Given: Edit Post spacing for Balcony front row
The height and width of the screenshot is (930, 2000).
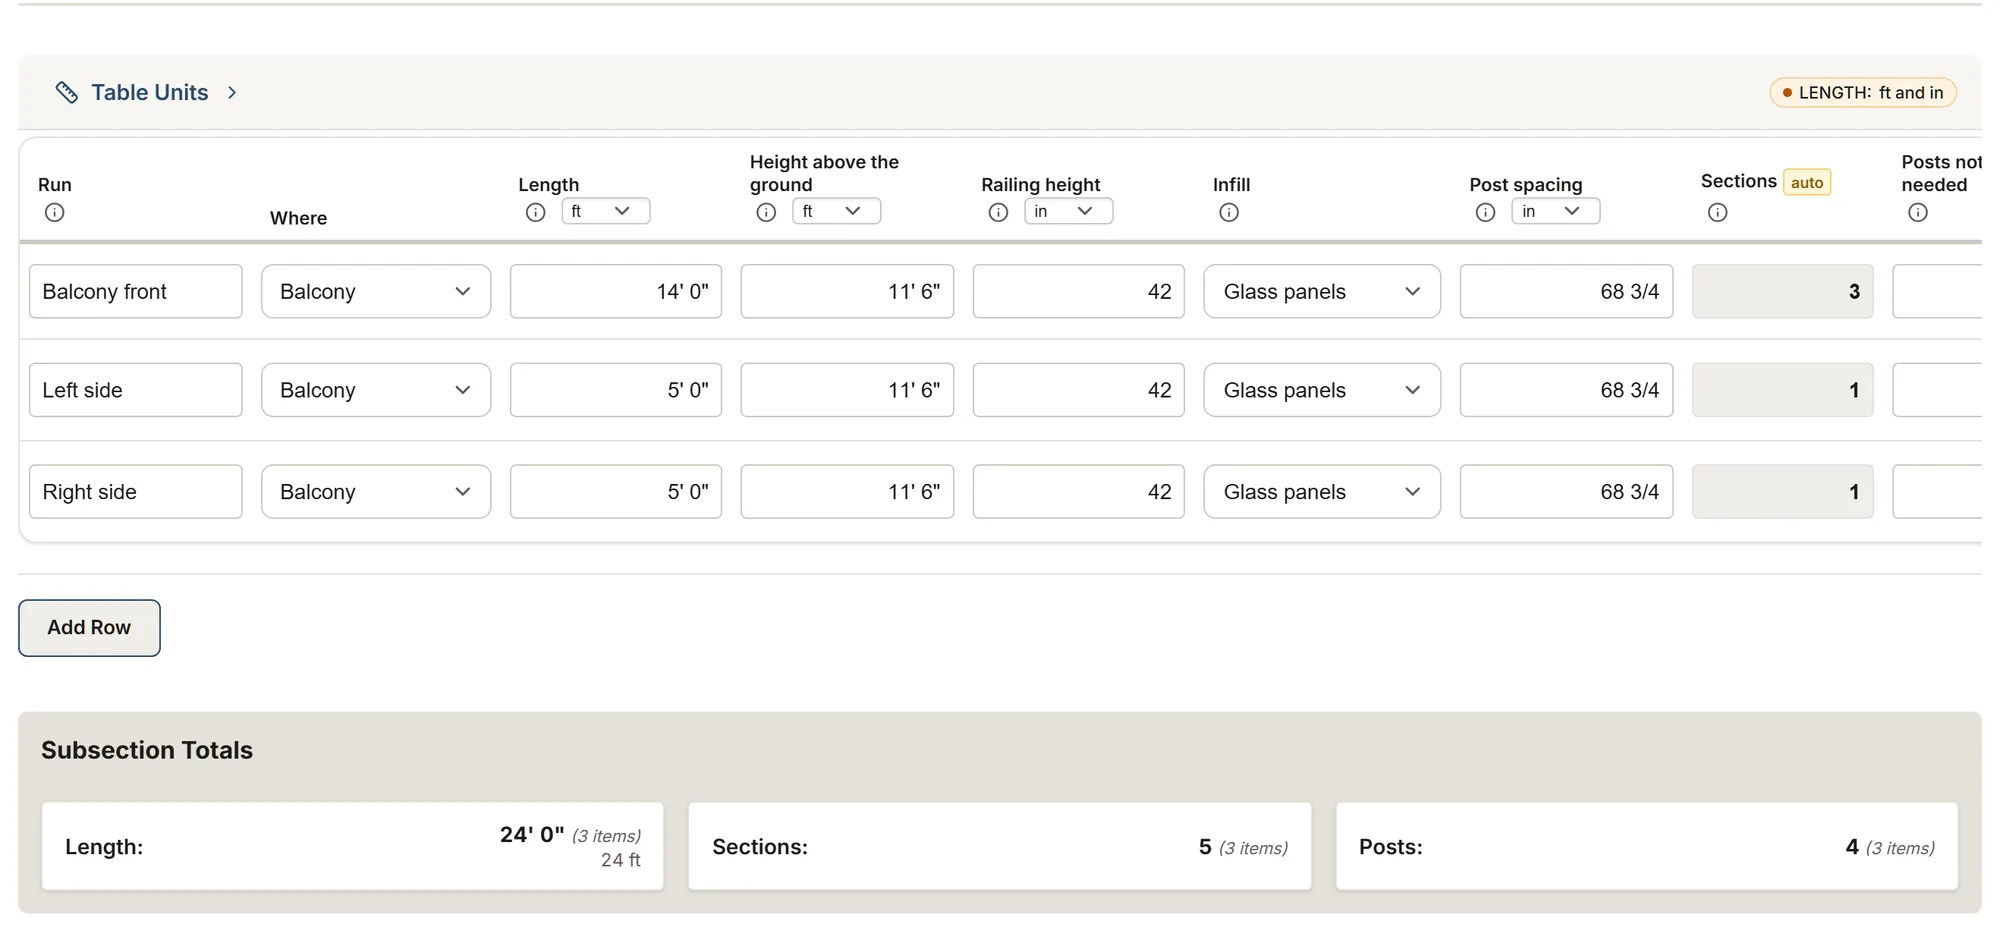Looking at the screenshot, I should click(x=1566, y=291).
